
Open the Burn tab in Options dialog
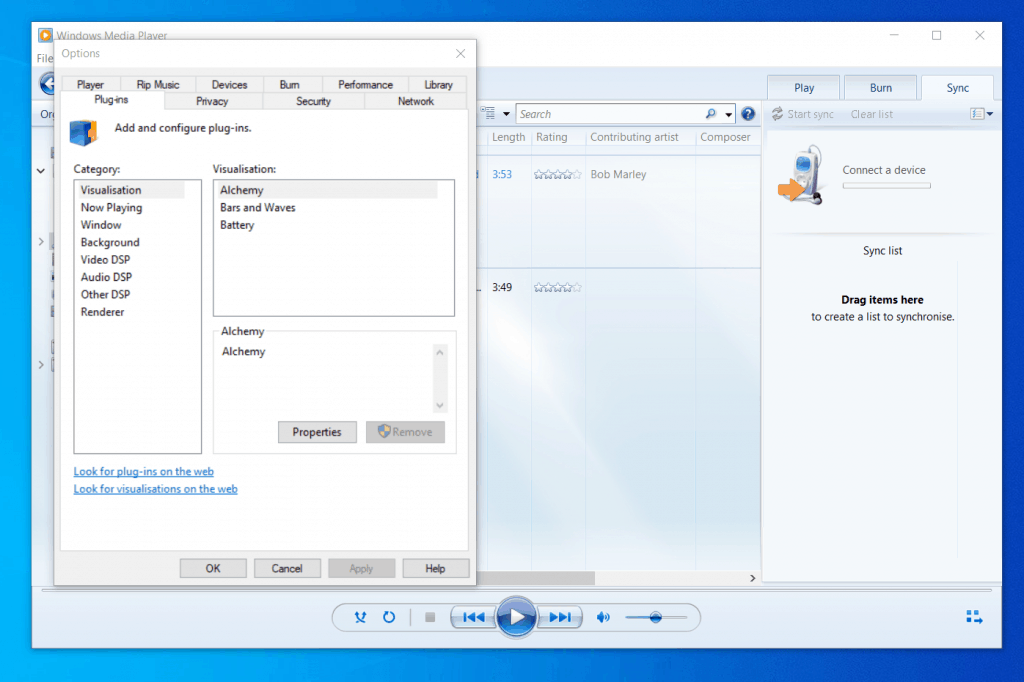click(x=289, y=85)
